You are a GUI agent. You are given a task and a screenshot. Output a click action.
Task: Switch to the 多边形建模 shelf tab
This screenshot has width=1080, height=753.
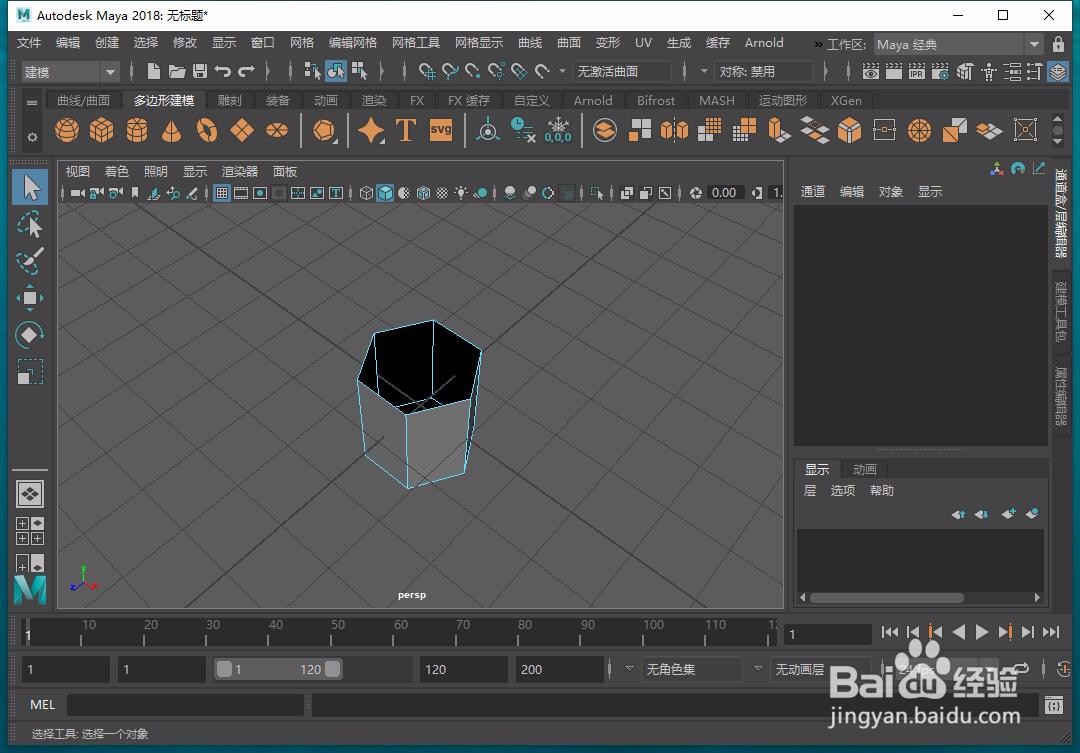(x=164, y=101)
